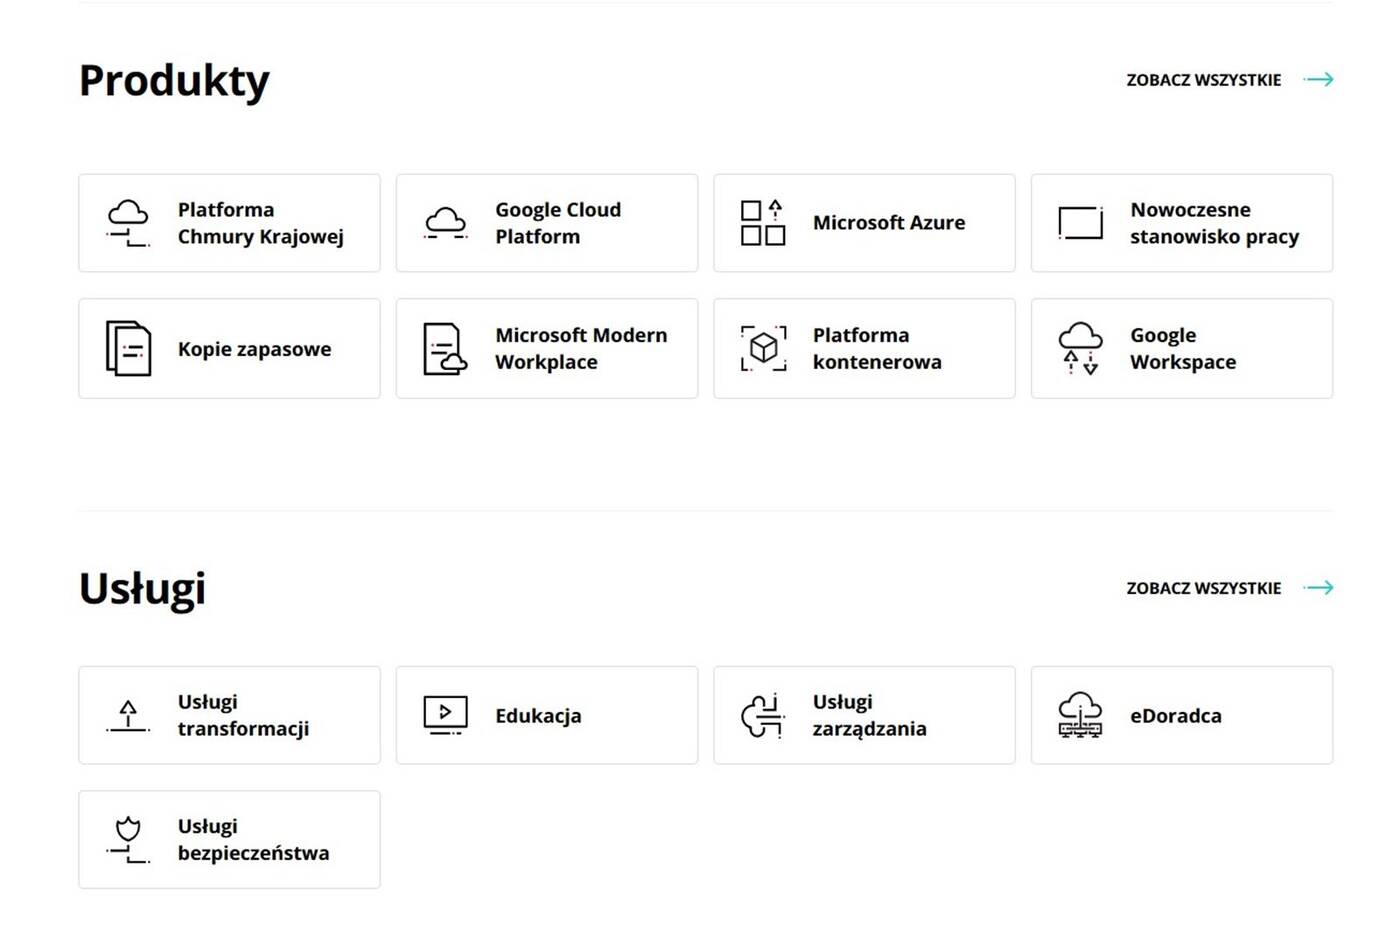1400x950 pixels.
Task: Open the Microsoft Azure text label
Action: [x=888, y=223]
